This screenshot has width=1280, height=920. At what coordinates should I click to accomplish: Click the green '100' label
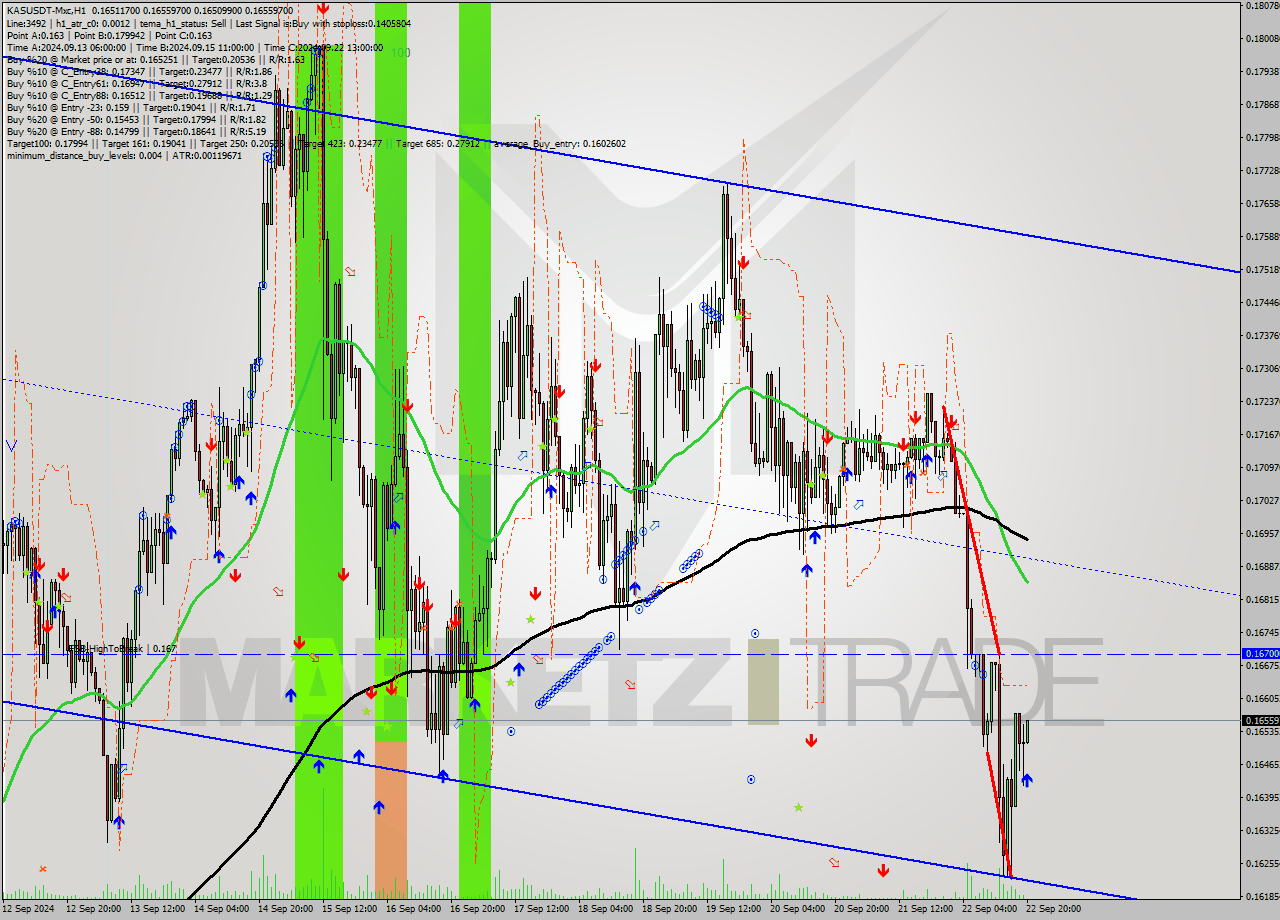click(400, 53)
